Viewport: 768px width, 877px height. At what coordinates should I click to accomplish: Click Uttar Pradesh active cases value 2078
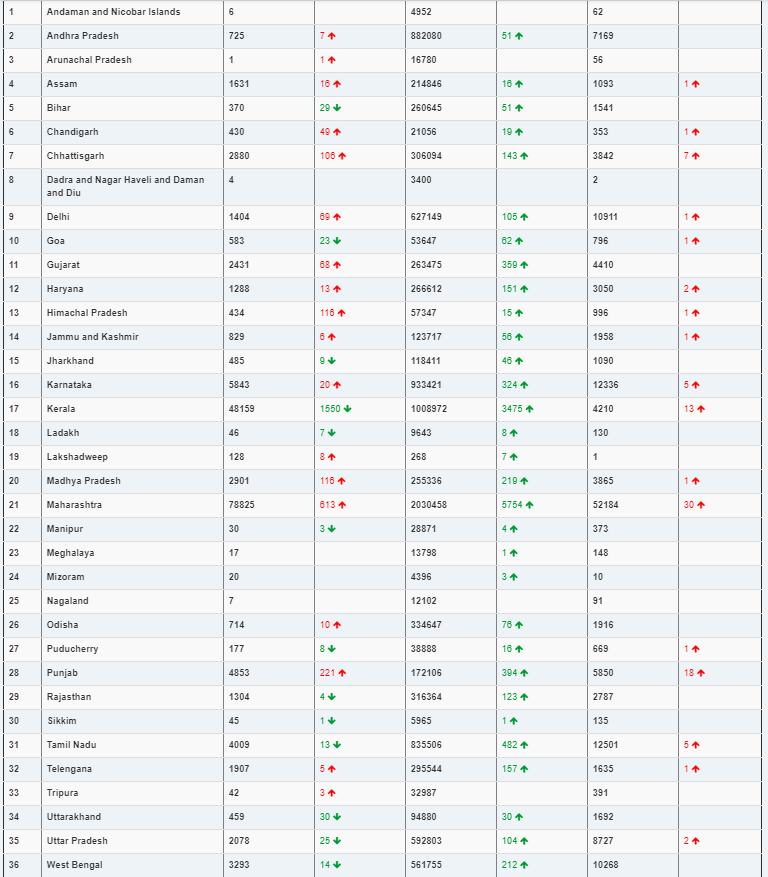[239, 841]
